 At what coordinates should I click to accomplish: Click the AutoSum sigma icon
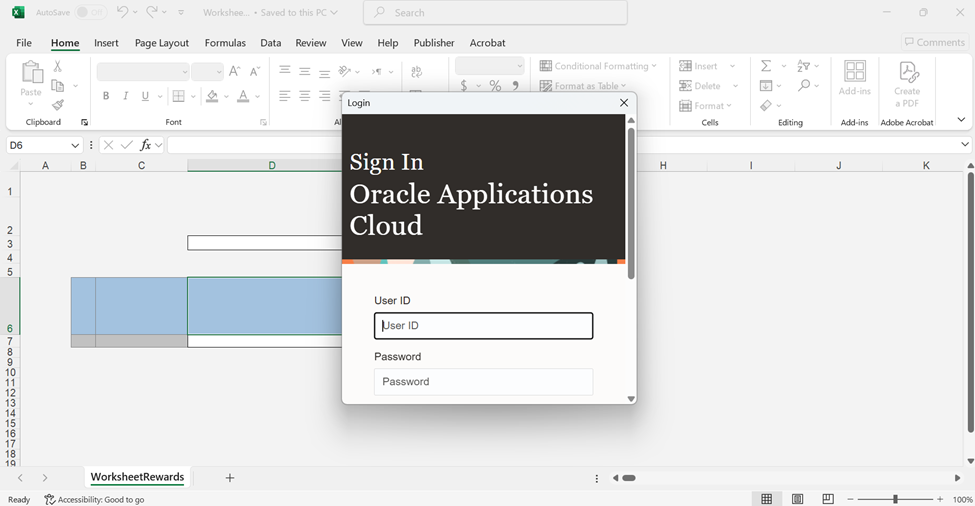tap(766, 66)
